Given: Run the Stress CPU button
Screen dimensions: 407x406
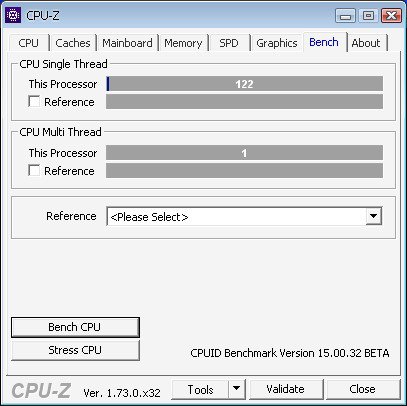Looking at the screenshot, I should click(75, 350).
